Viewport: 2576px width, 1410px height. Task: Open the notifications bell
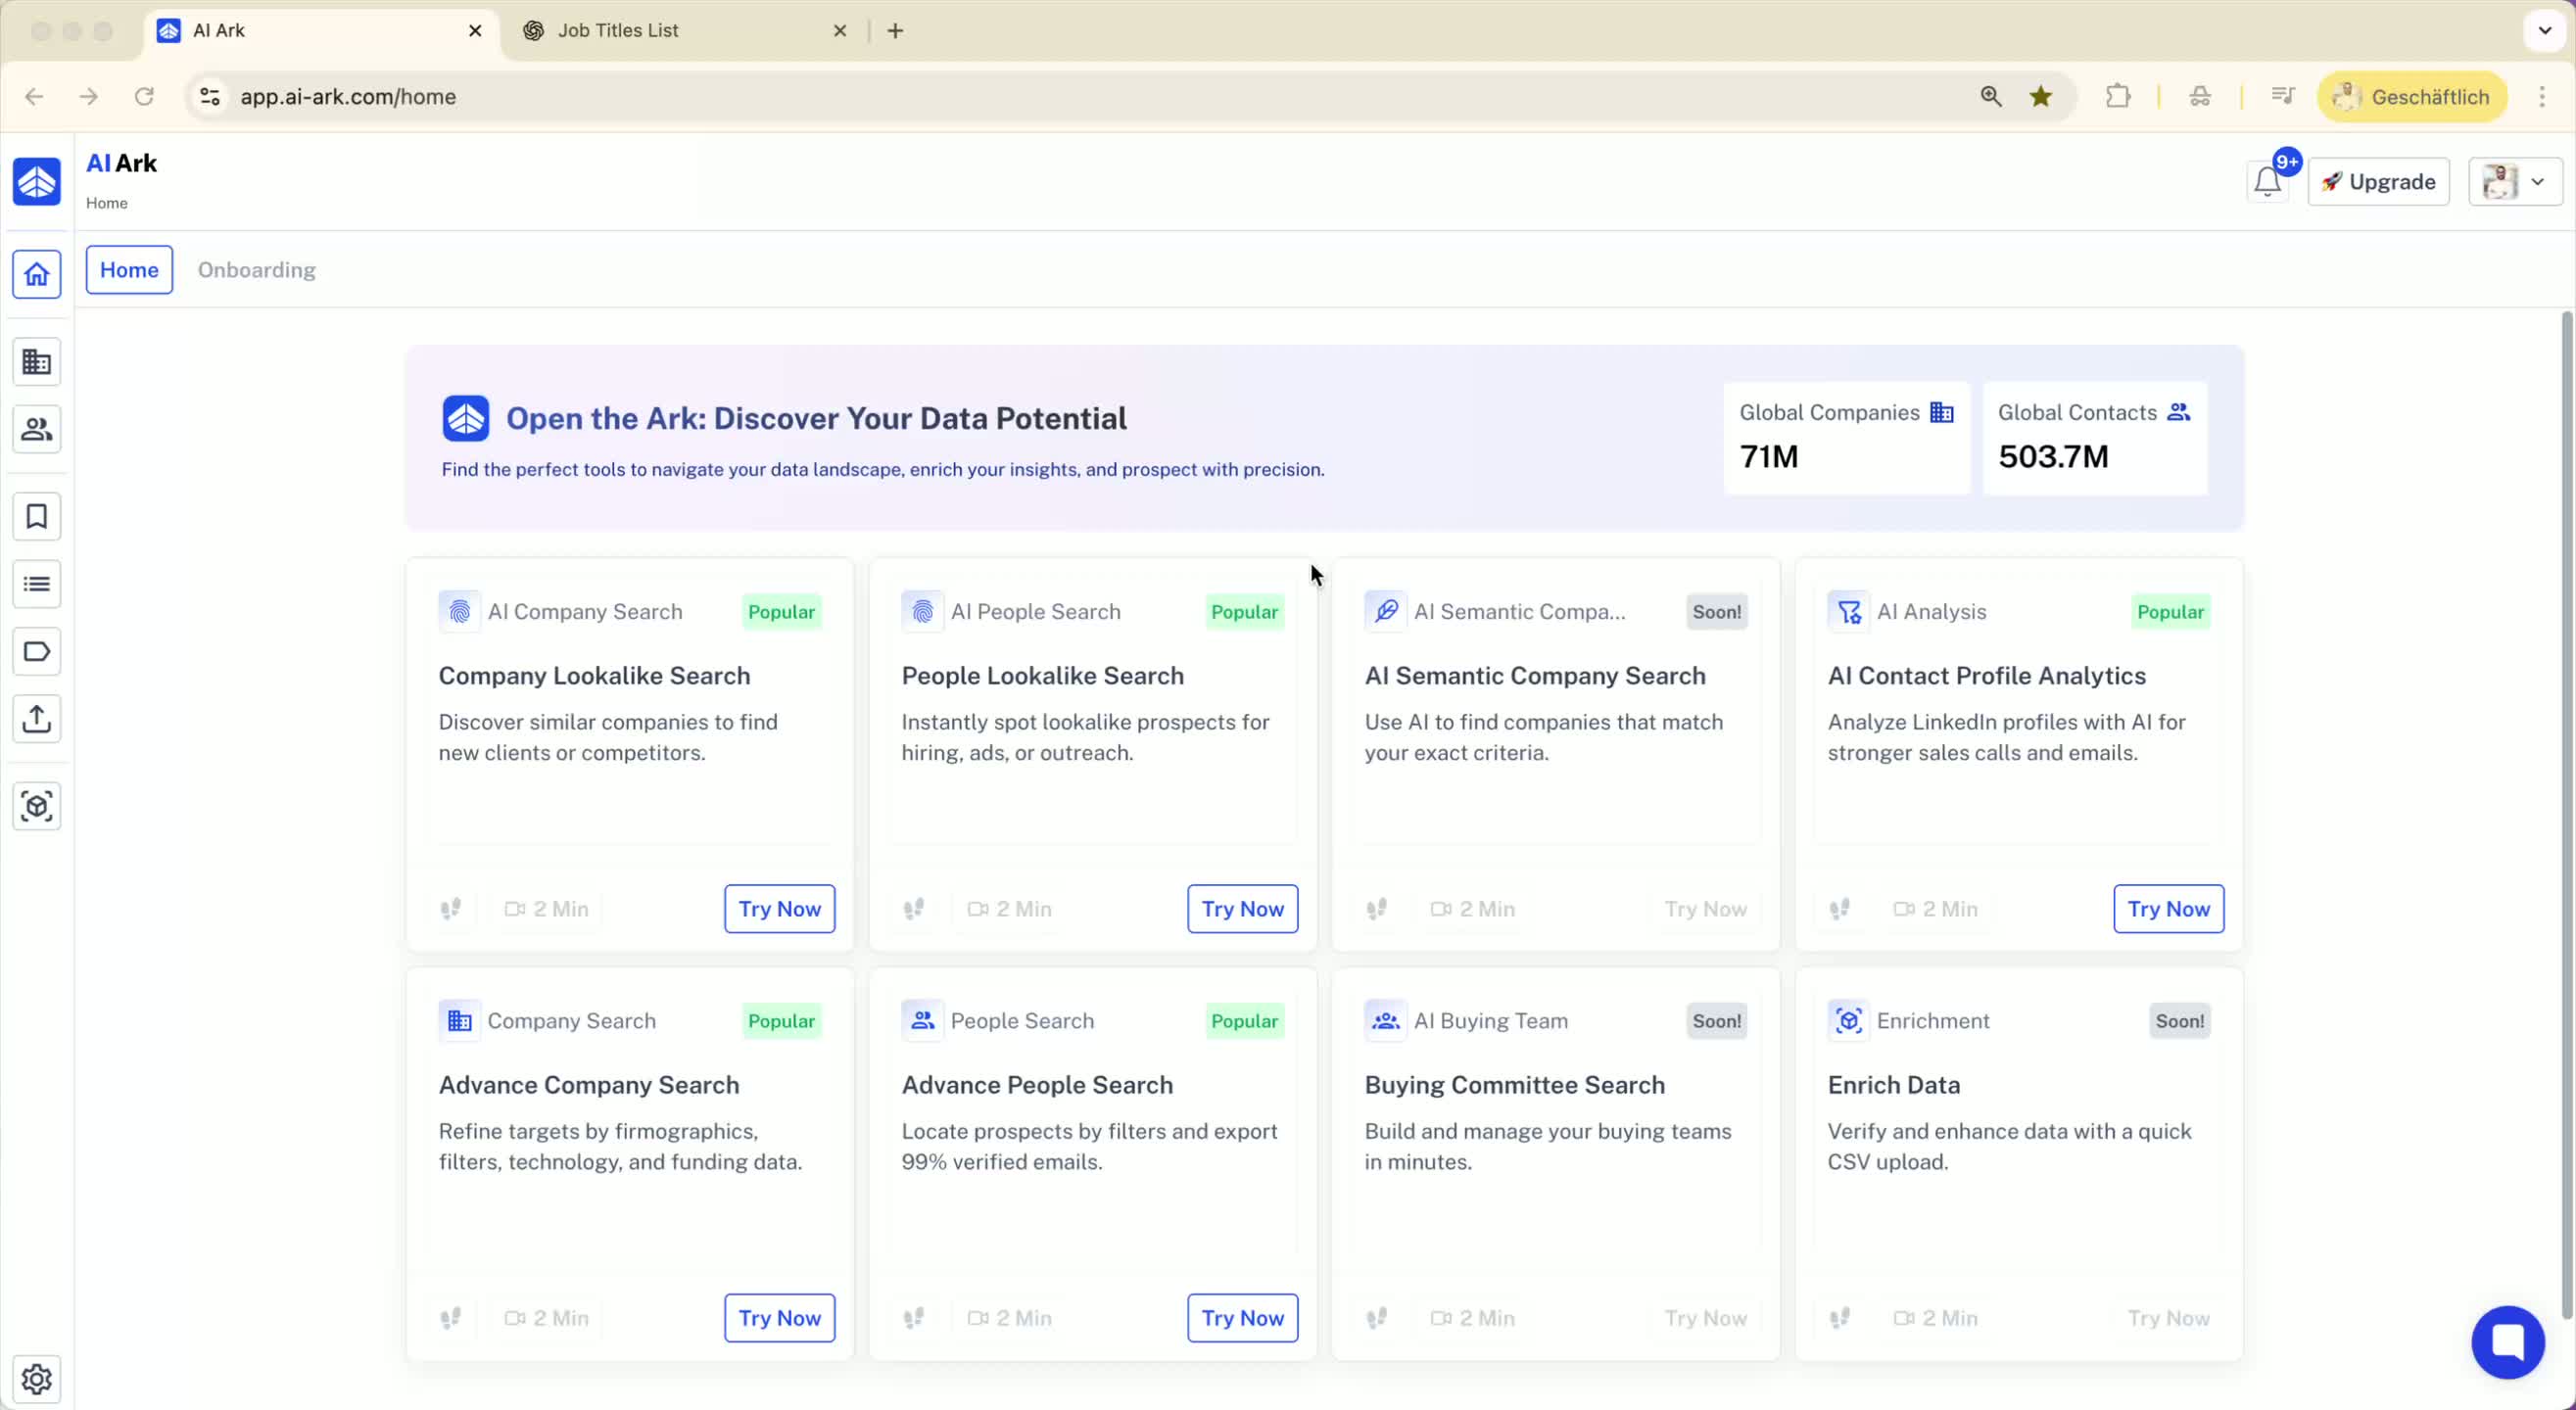pyautogui.click(x=2267, y=182)
